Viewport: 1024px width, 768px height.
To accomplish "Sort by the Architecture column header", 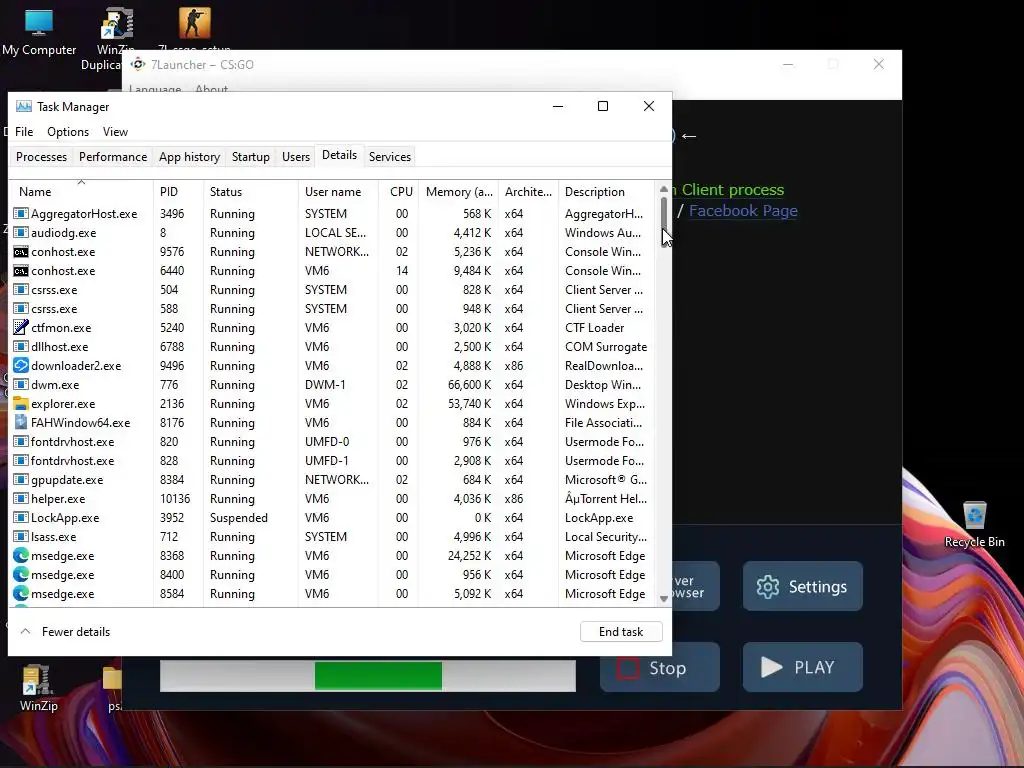I will (x=528, y=191).
